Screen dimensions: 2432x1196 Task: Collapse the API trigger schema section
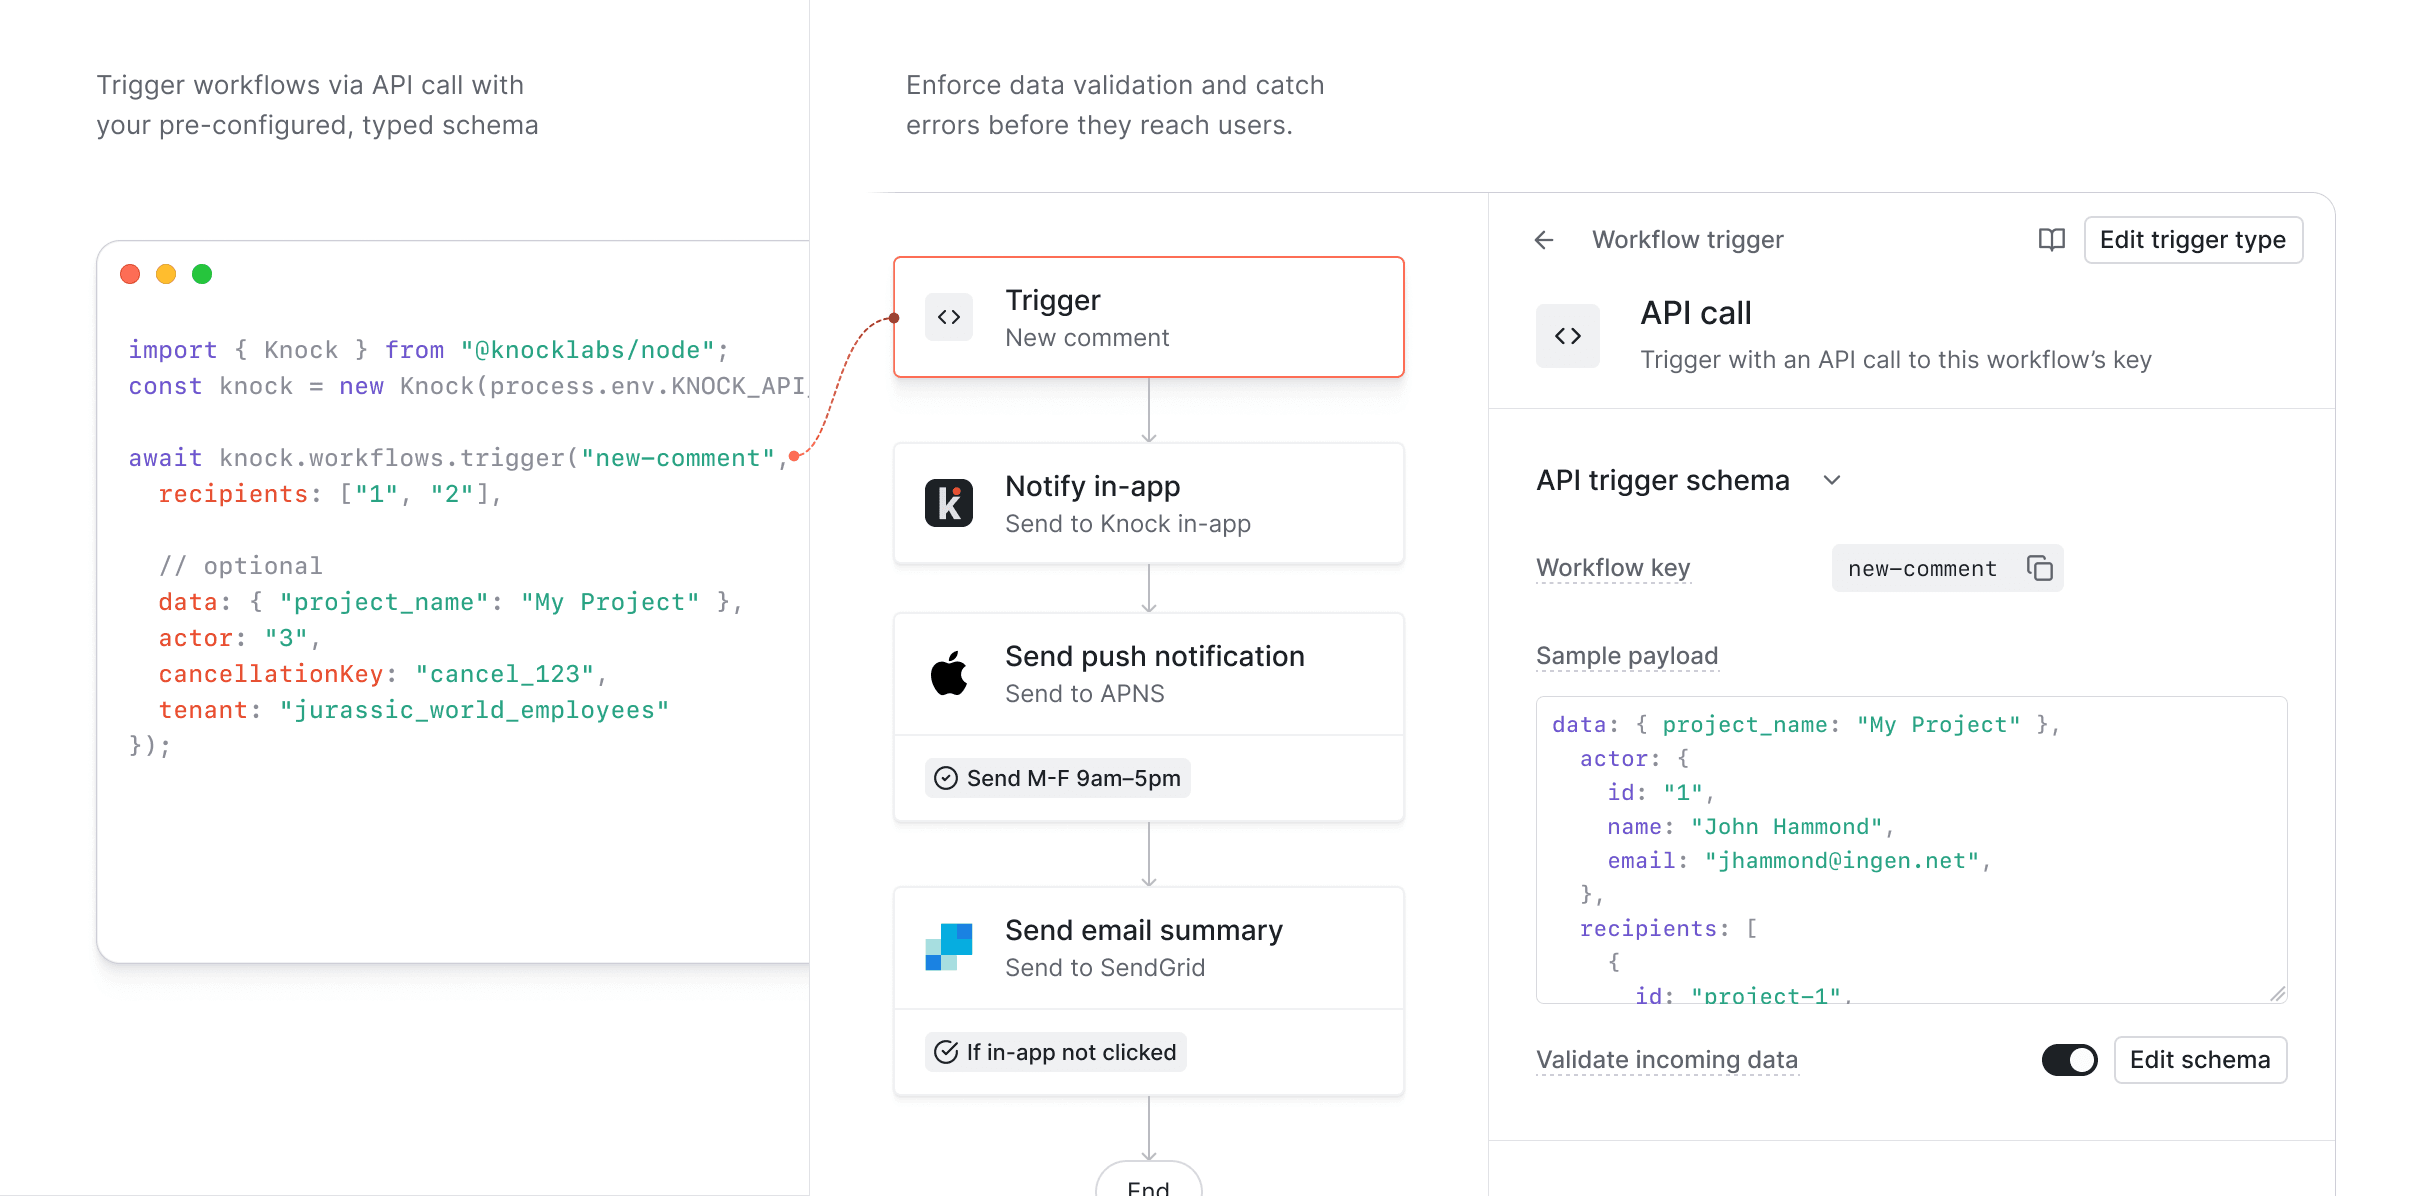(1832, 480)
